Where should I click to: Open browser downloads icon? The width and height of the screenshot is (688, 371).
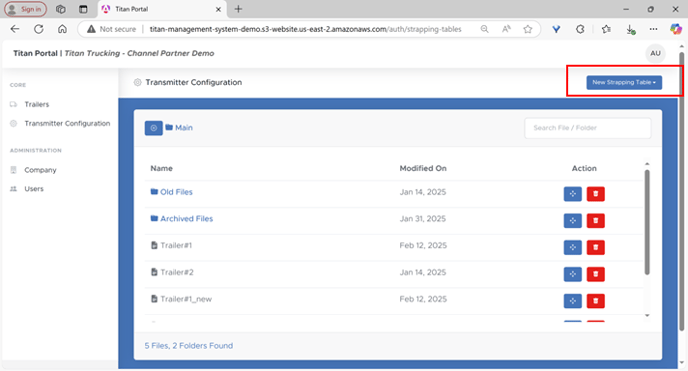630,29
